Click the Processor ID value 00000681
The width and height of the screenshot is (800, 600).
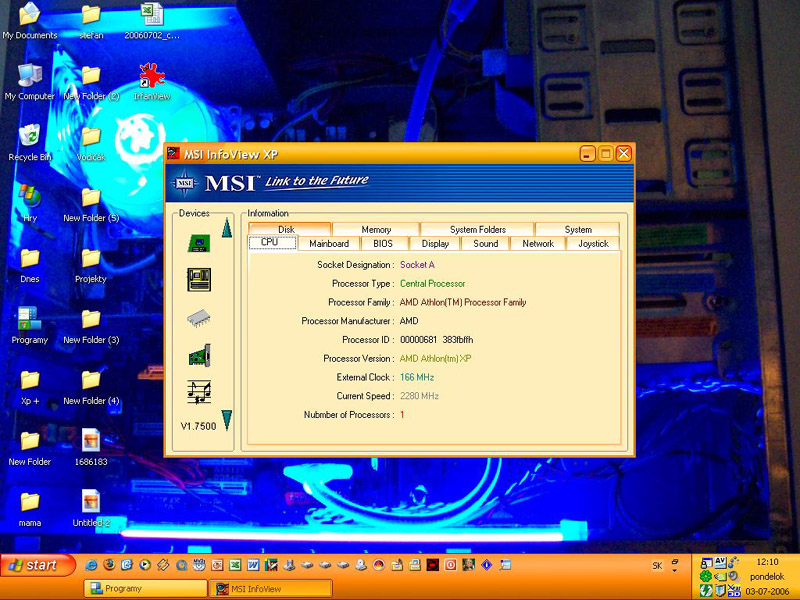click(x=418, y=340)
